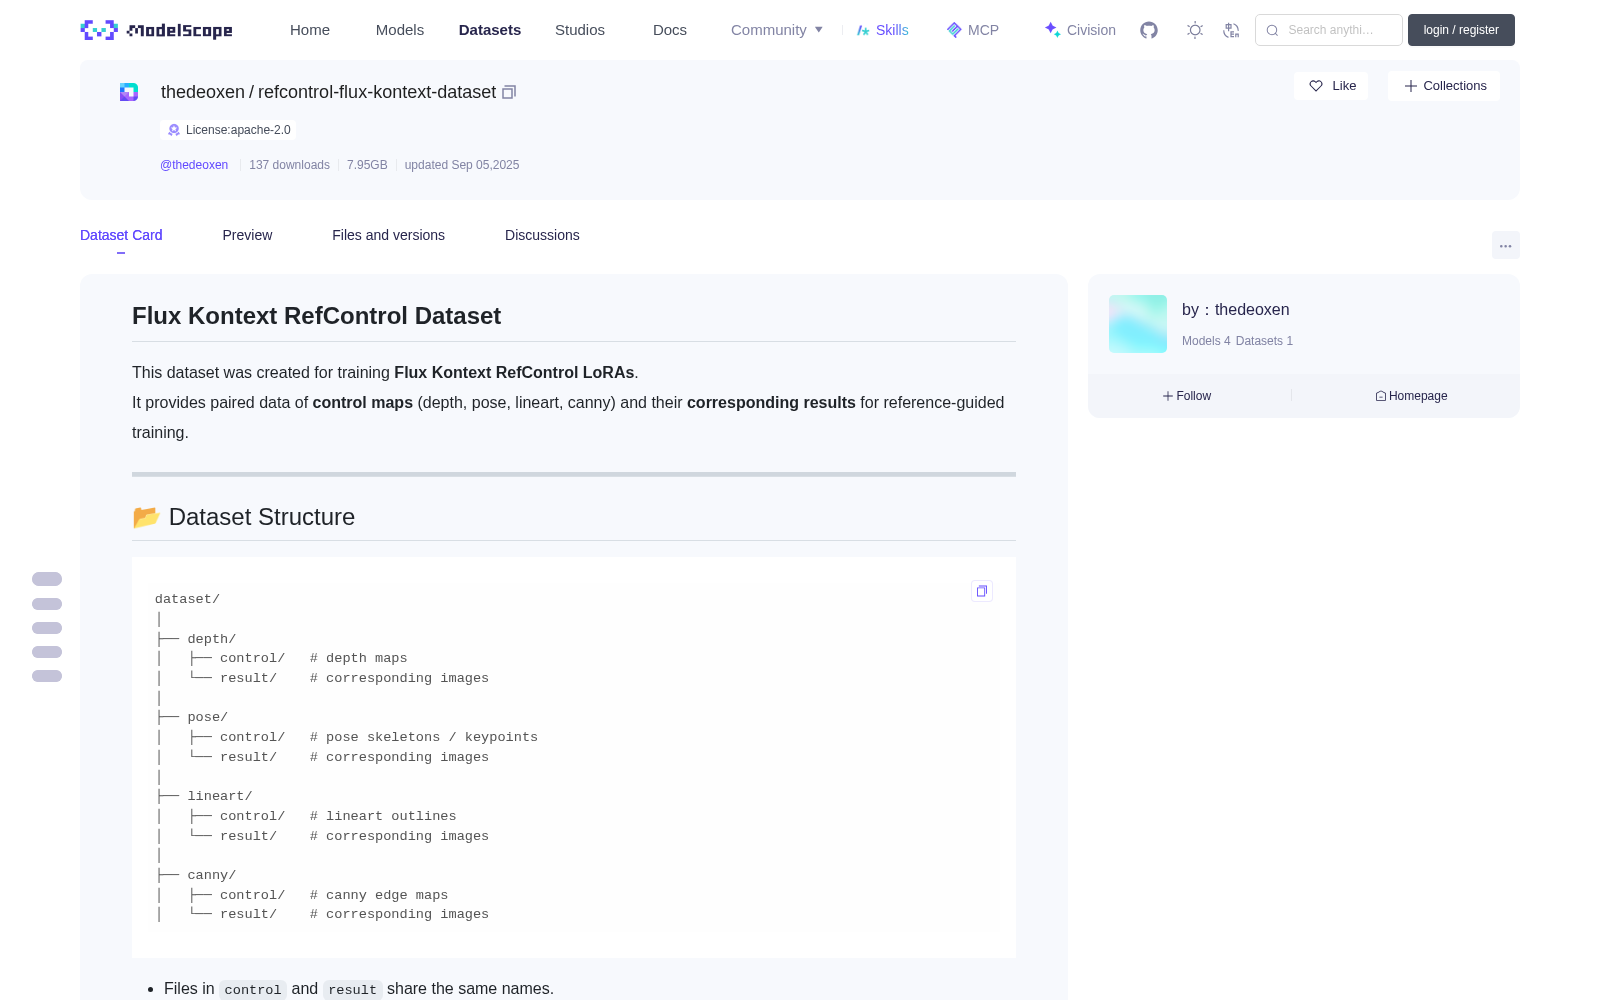This screenshot has width=1600, height=1000.
Task: Follow the user thedeoxen
Action: 1187,396
